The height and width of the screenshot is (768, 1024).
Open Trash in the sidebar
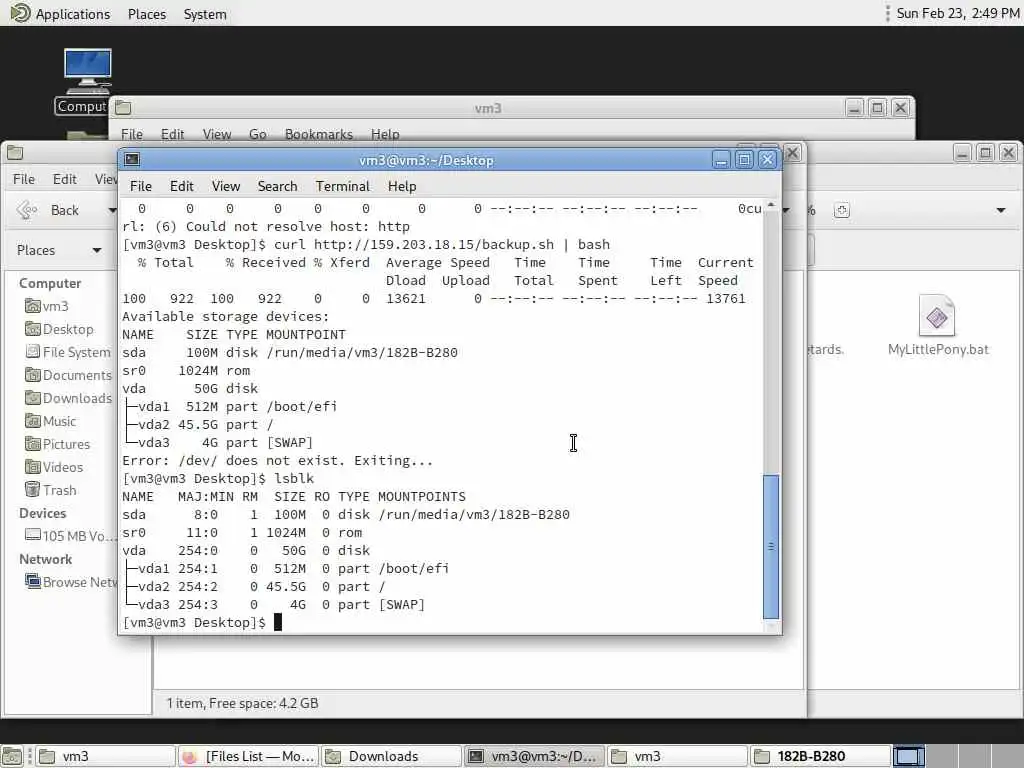[x=50, y=490]
